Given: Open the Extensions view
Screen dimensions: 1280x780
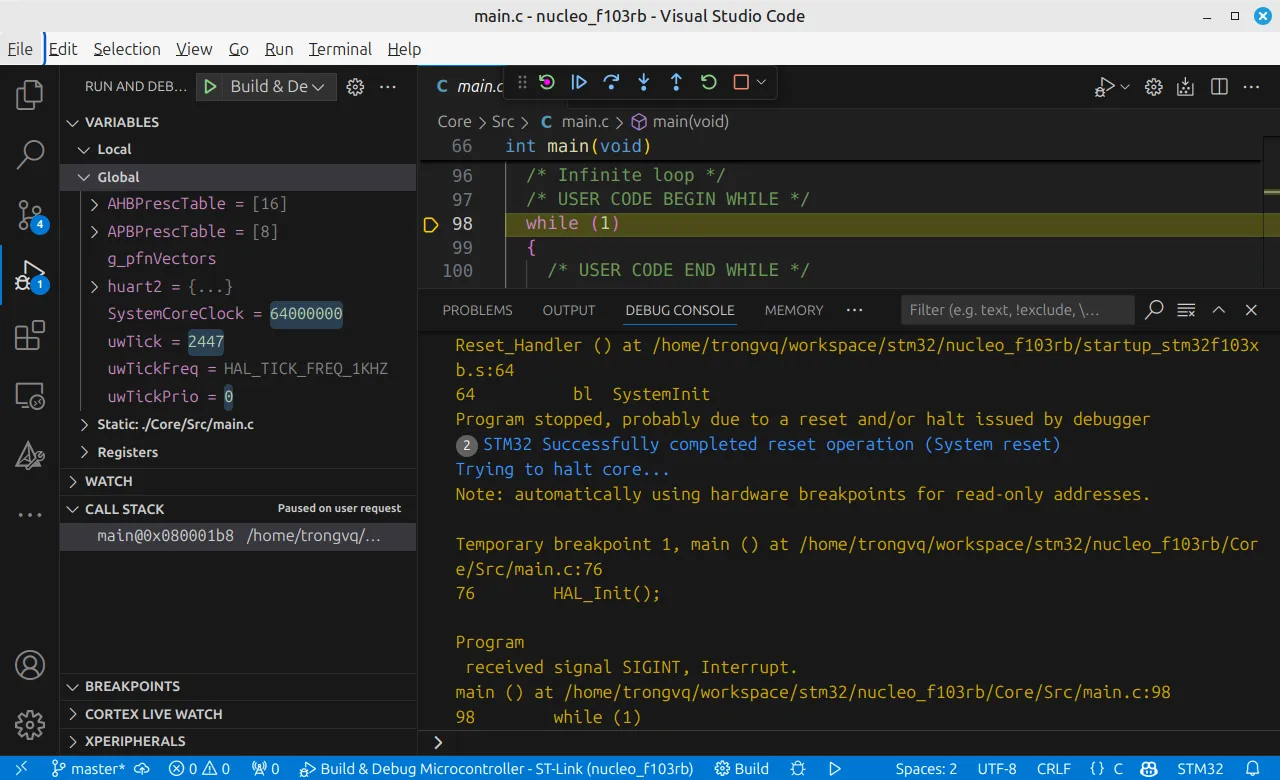Looking at the screenshot, I should pos(30,335).
